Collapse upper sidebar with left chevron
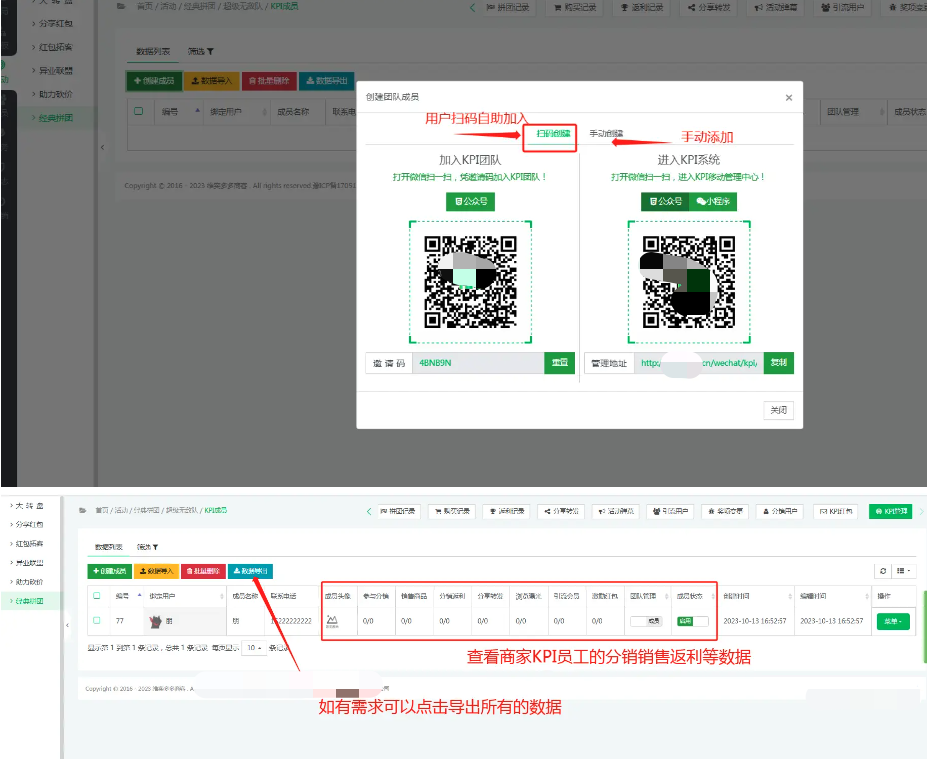This screenshot has width=935, height=759. [102, 147]
